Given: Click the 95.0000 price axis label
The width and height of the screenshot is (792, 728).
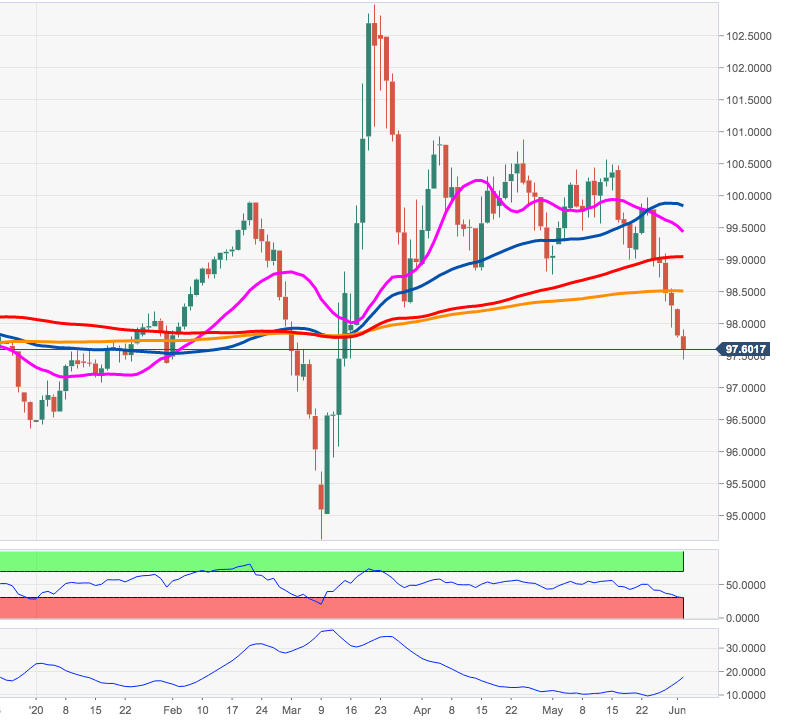Looking at the screenshot, I should (x=749, y=516).
